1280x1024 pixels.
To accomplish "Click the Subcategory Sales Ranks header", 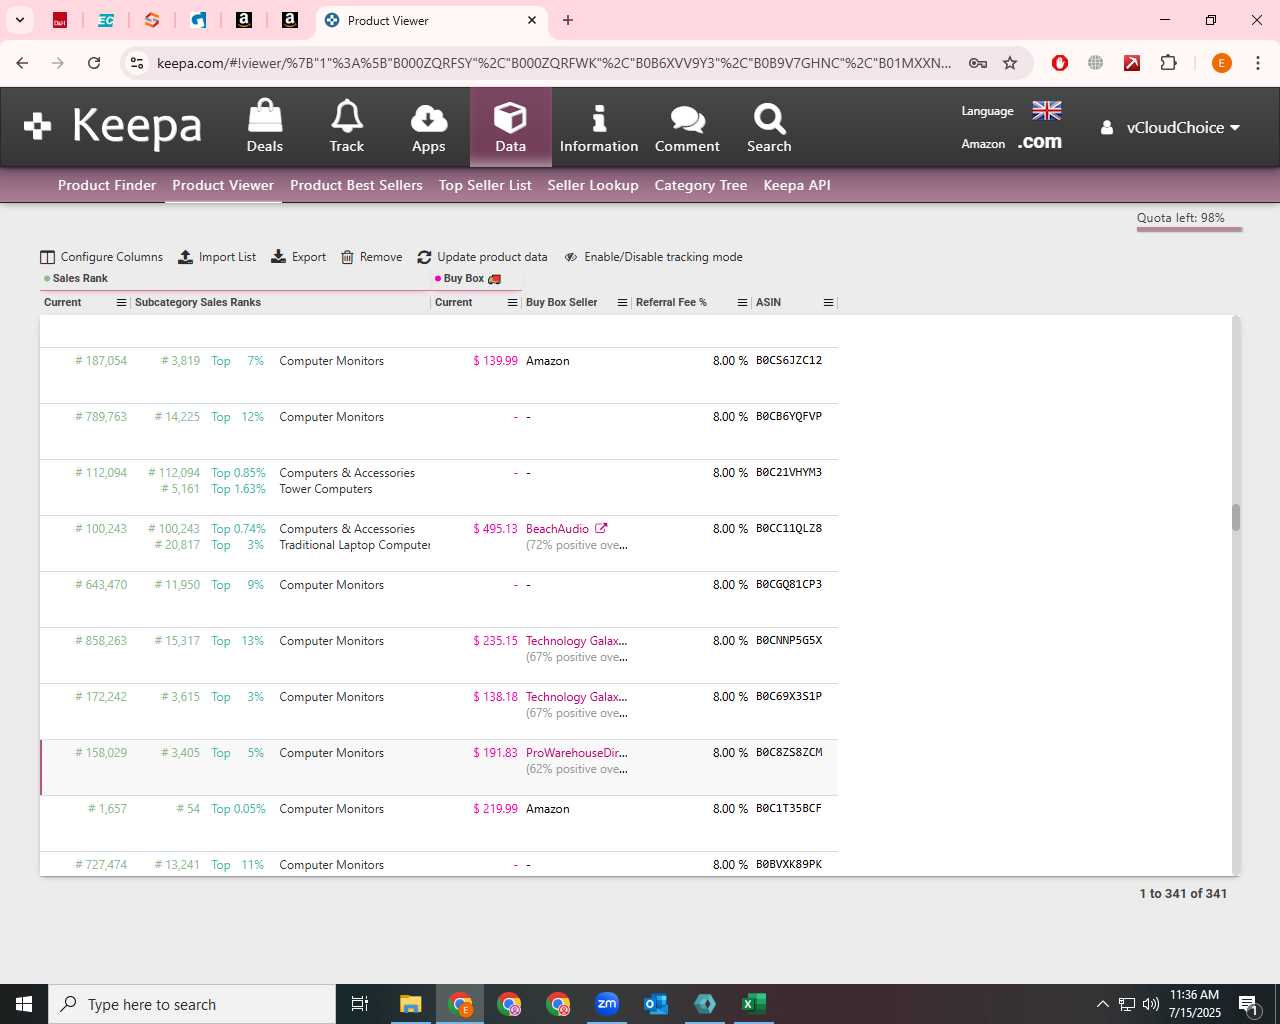I will pos(198,302).
